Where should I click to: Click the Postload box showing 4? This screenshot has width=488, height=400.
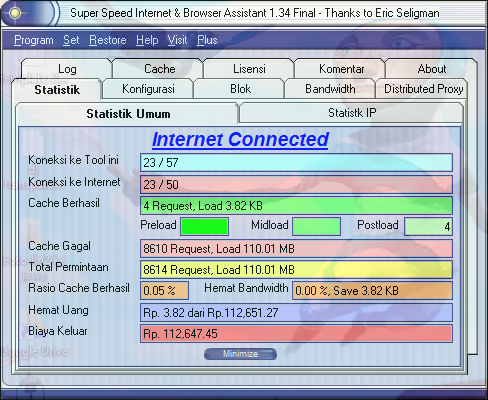[428, 226]
